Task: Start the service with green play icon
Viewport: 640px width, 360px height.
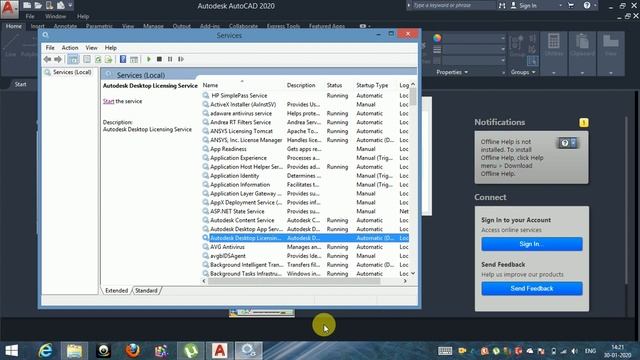Action: (x=149, y=59)
